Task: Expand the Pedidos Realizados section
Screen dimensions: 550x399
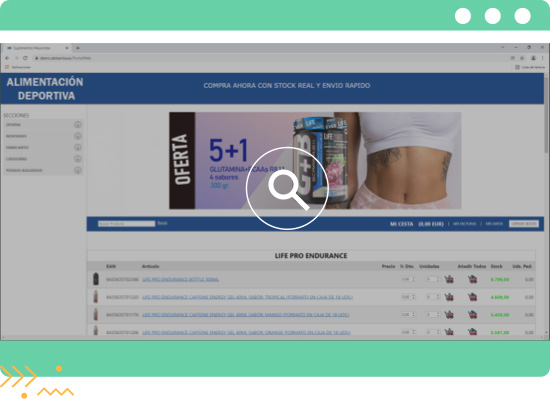Action: coord(78,170)
